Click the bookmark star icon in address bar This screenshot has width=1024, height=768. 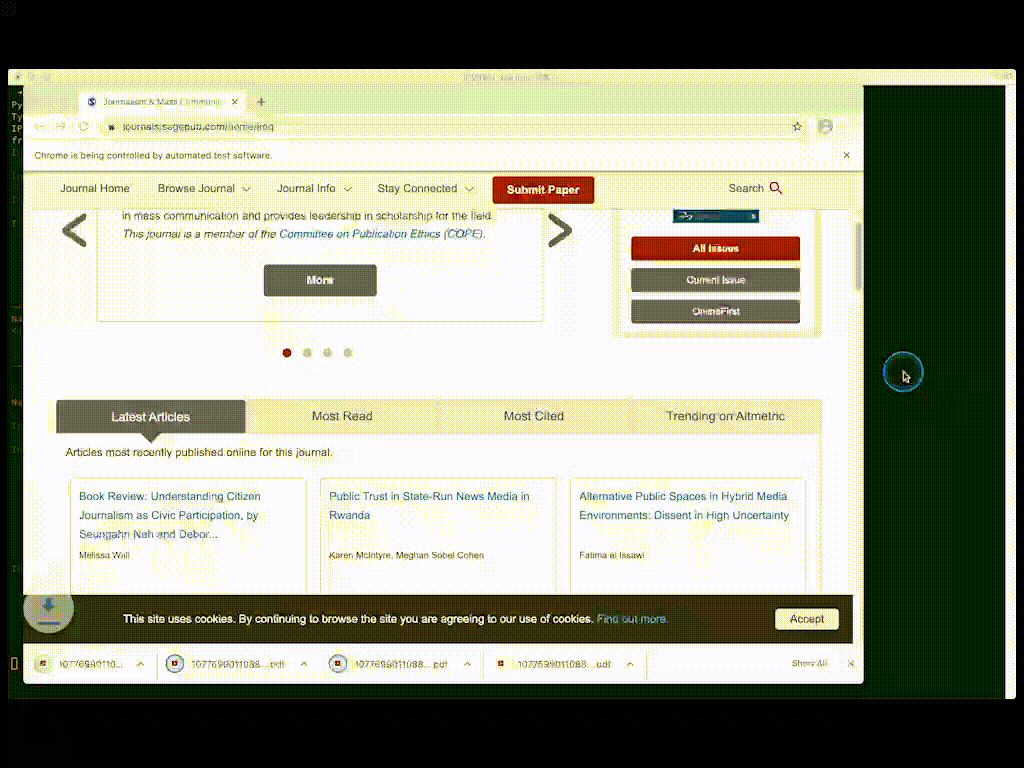tap(797, 127)
